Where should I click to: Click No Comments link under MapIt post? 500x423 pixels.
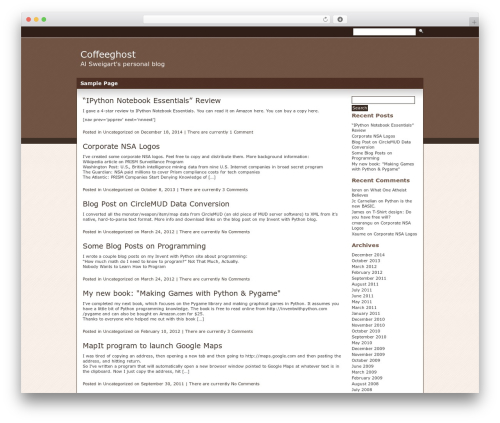tap(245, 384)
